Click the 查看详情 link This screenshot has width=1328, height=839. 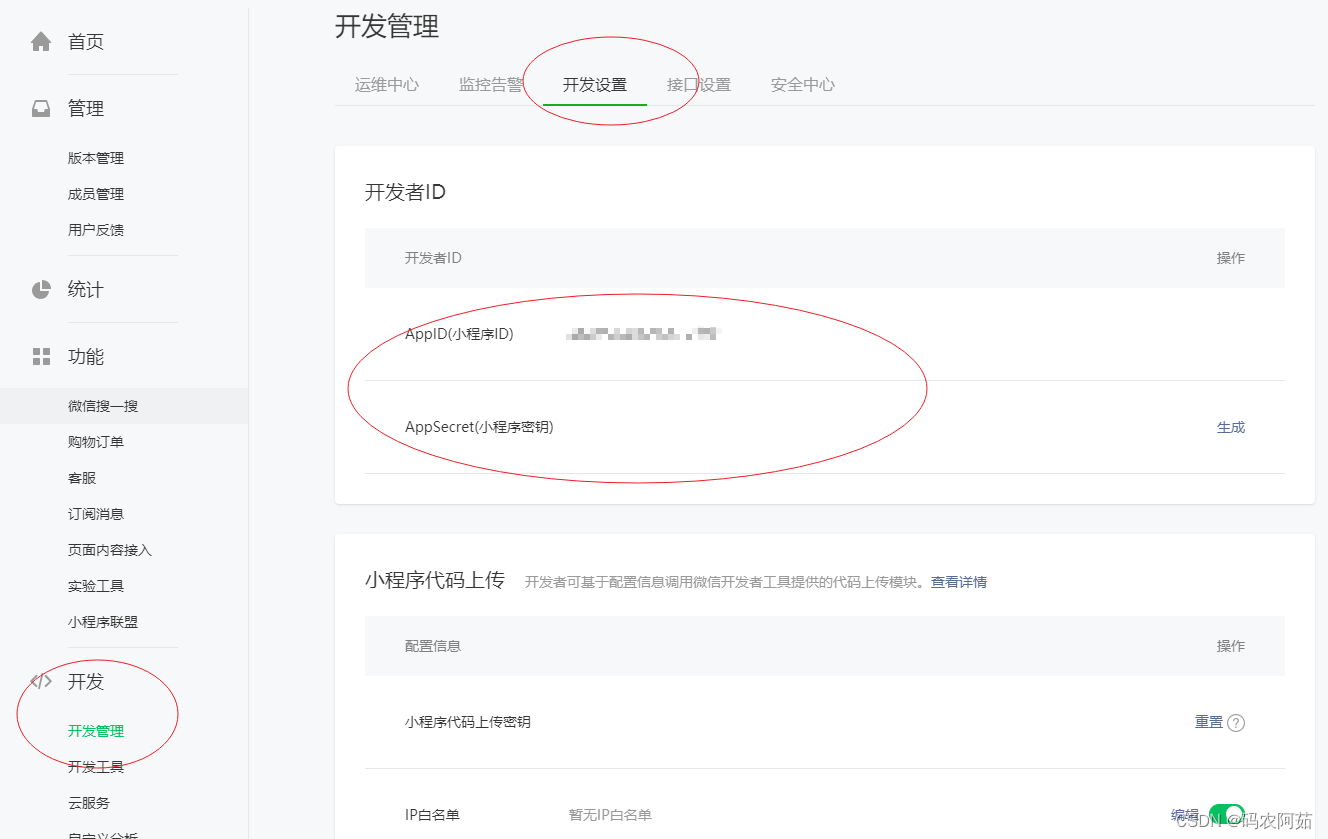959,582
